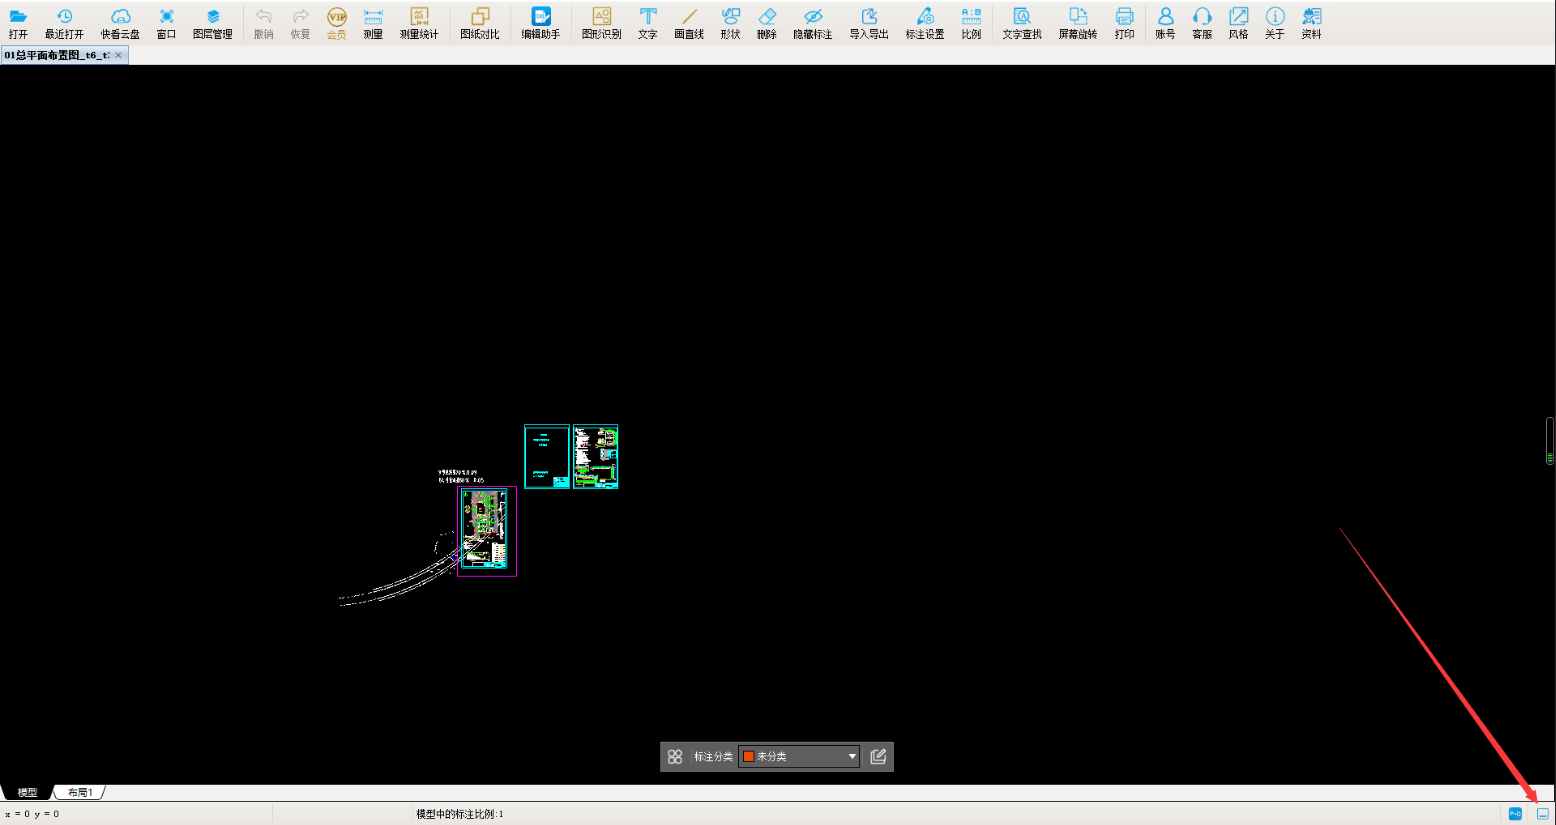The image size is (1556, 825).
Task: Open 快看云盘 cloud drive
Action: pos(120,22)
